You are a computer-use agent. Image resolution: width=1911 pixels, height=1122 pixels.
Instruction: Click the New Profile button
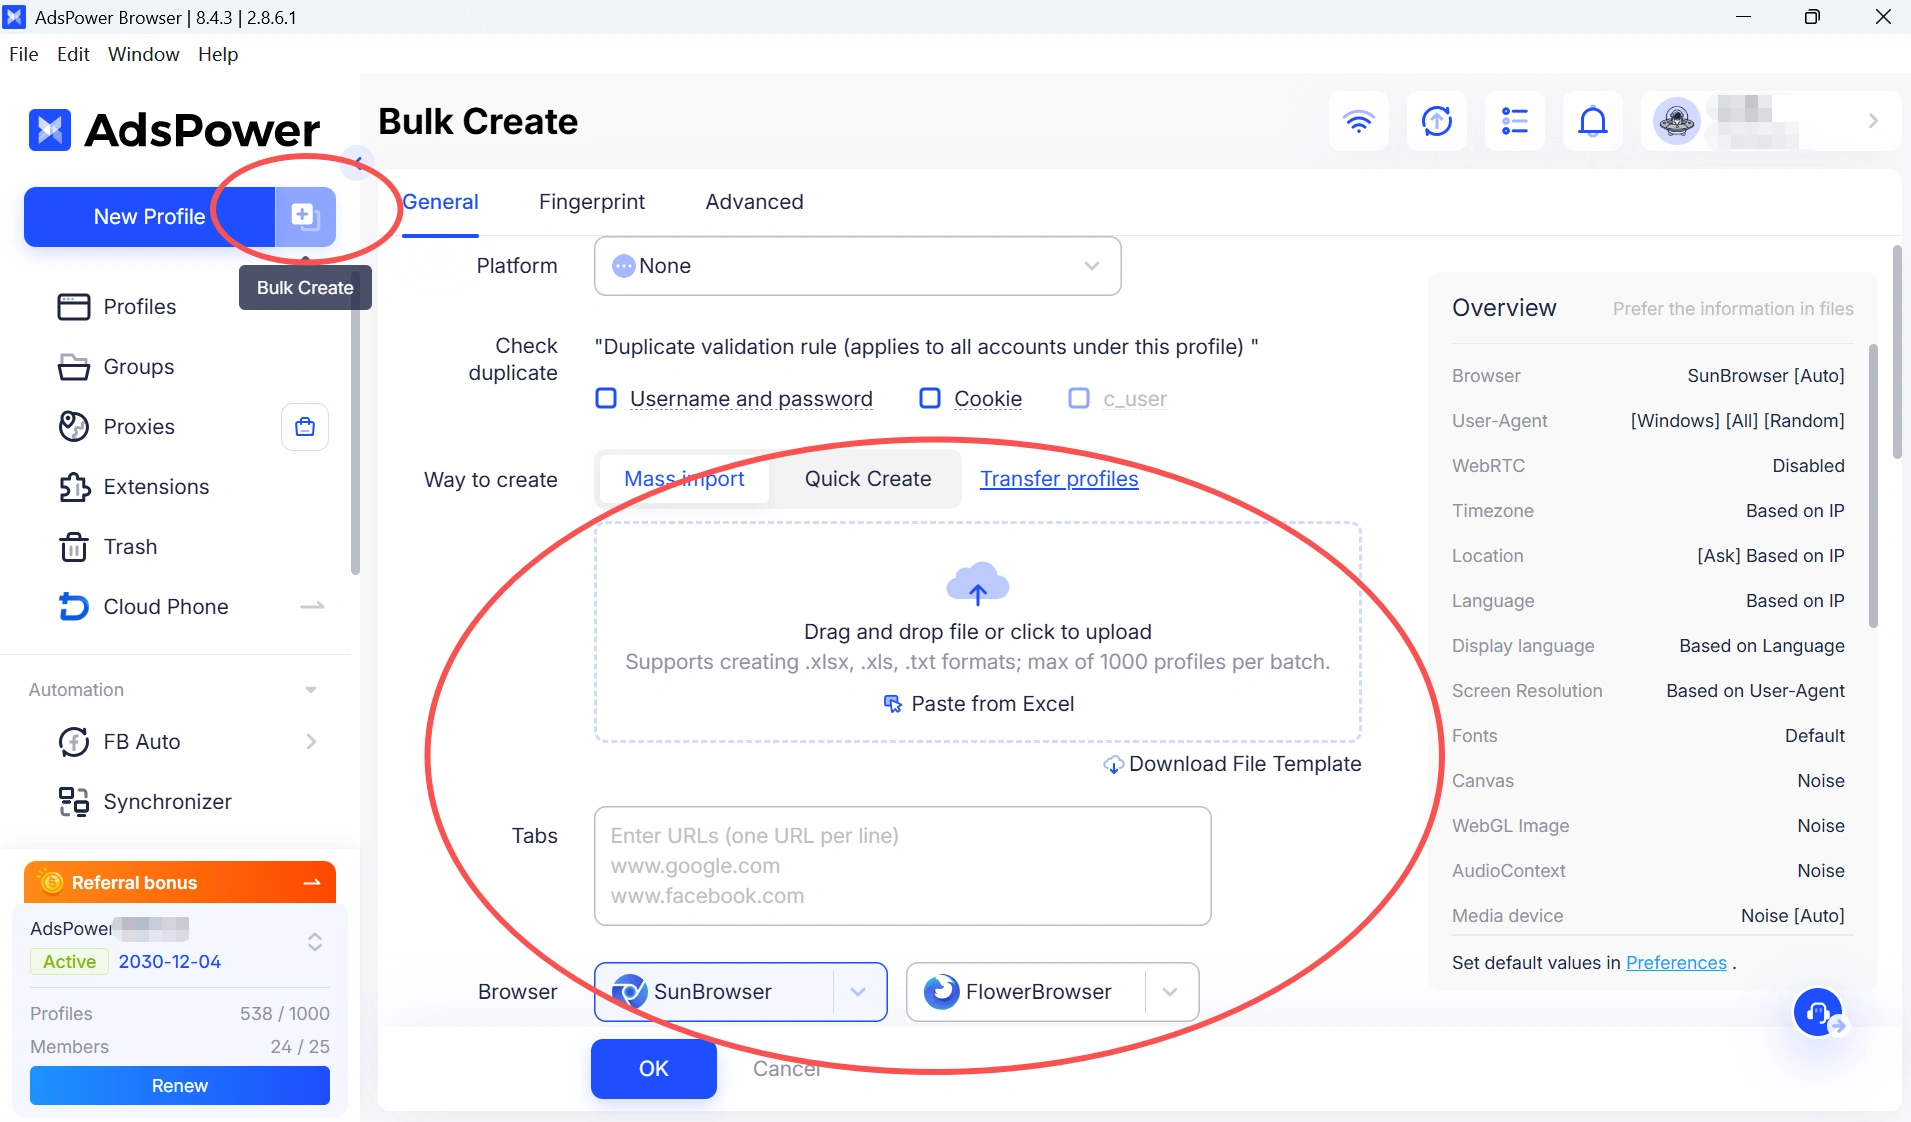pyautogui.click(x=149, y=216)
